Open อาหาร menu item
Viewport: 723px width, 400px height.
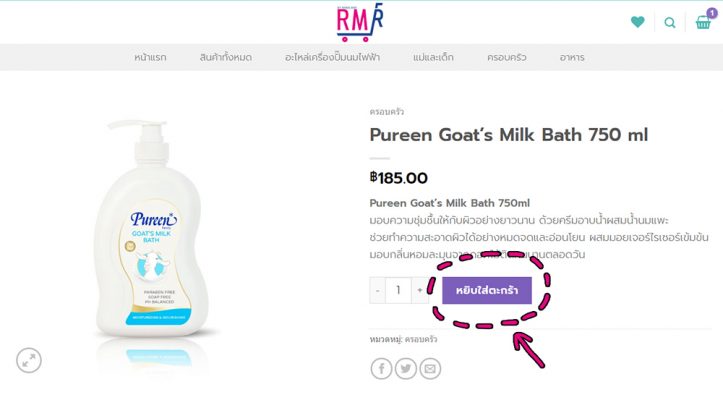click(x=572, y=57)
